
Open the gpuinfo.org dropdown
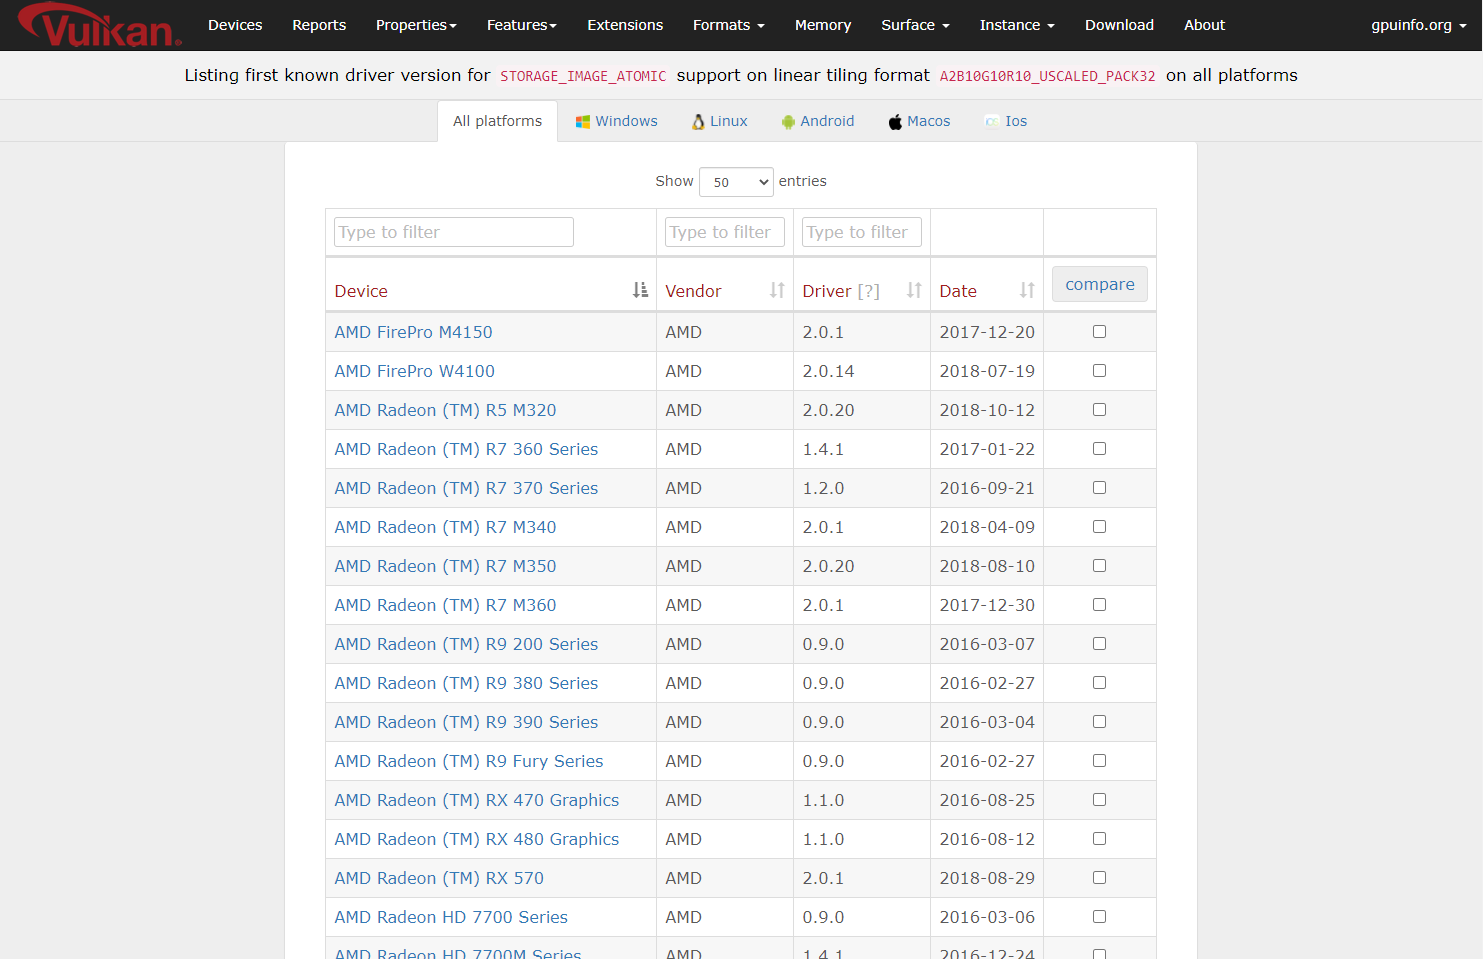coord(1419,25)
